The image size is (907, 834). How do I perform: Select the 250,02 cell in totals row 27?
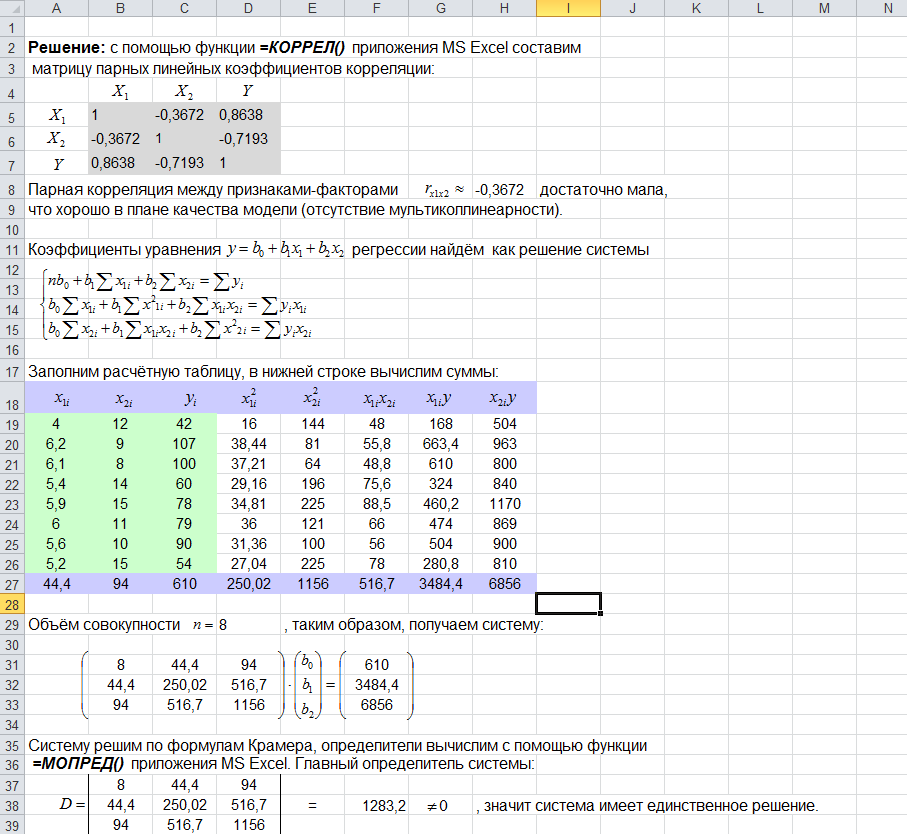coord(247,583)
